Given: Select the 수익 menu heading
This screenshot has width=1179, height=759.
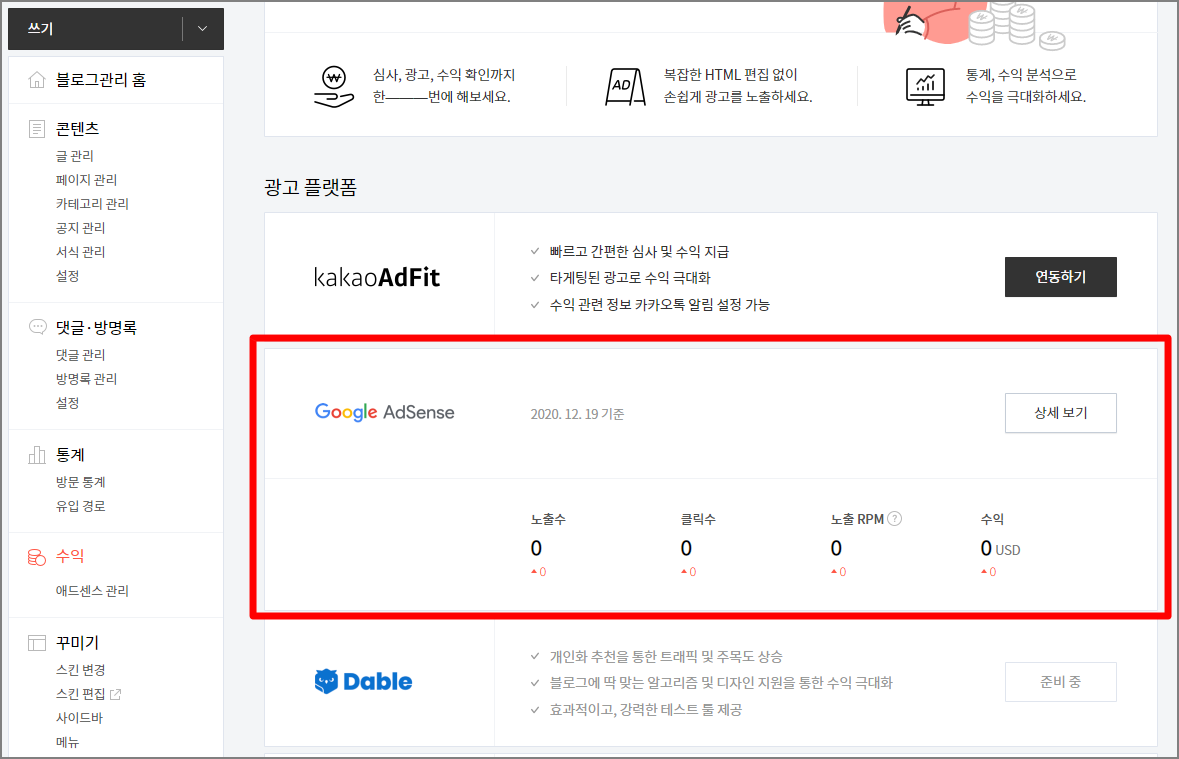Looking at the screenshot, I should tap(70, 556).
